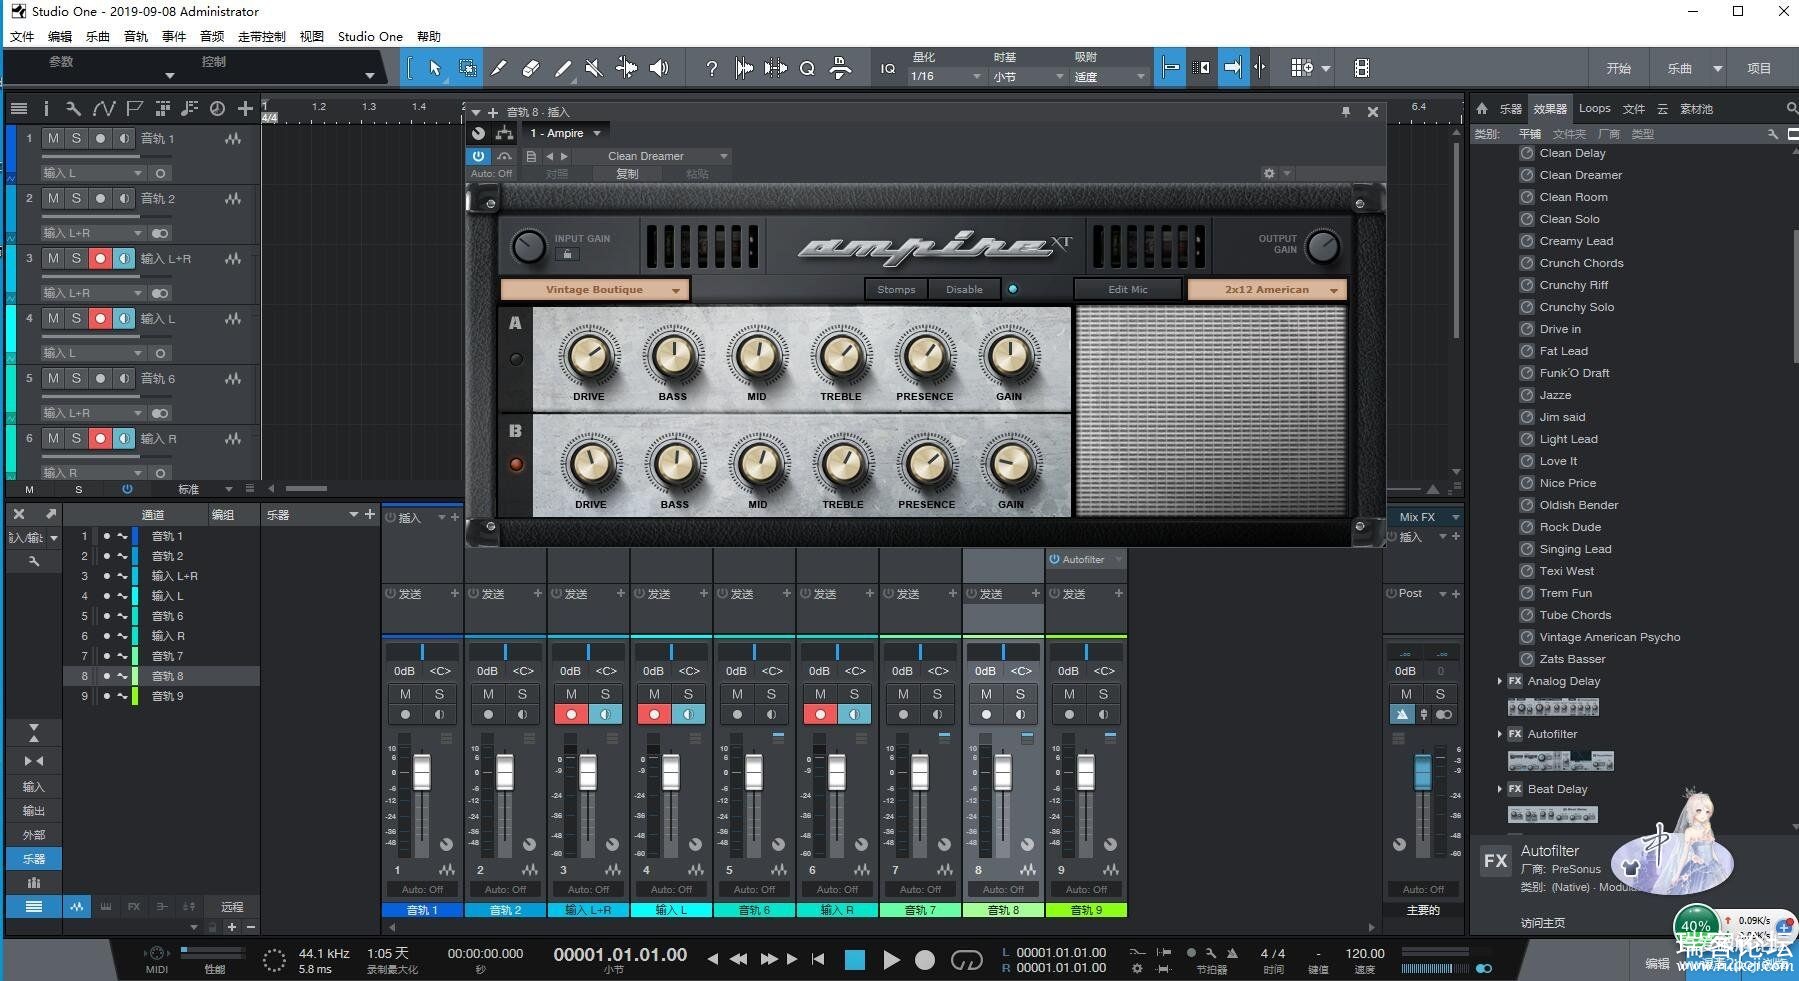
Task: Click the home icon in browser panel
Action: [1482, 108]
